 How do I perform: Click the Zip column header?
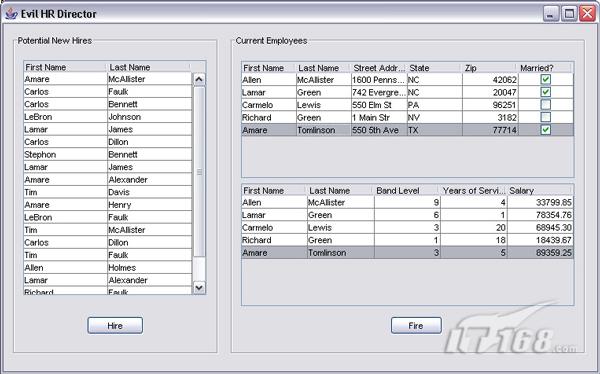pyautogui.click(x=490, y=68)
